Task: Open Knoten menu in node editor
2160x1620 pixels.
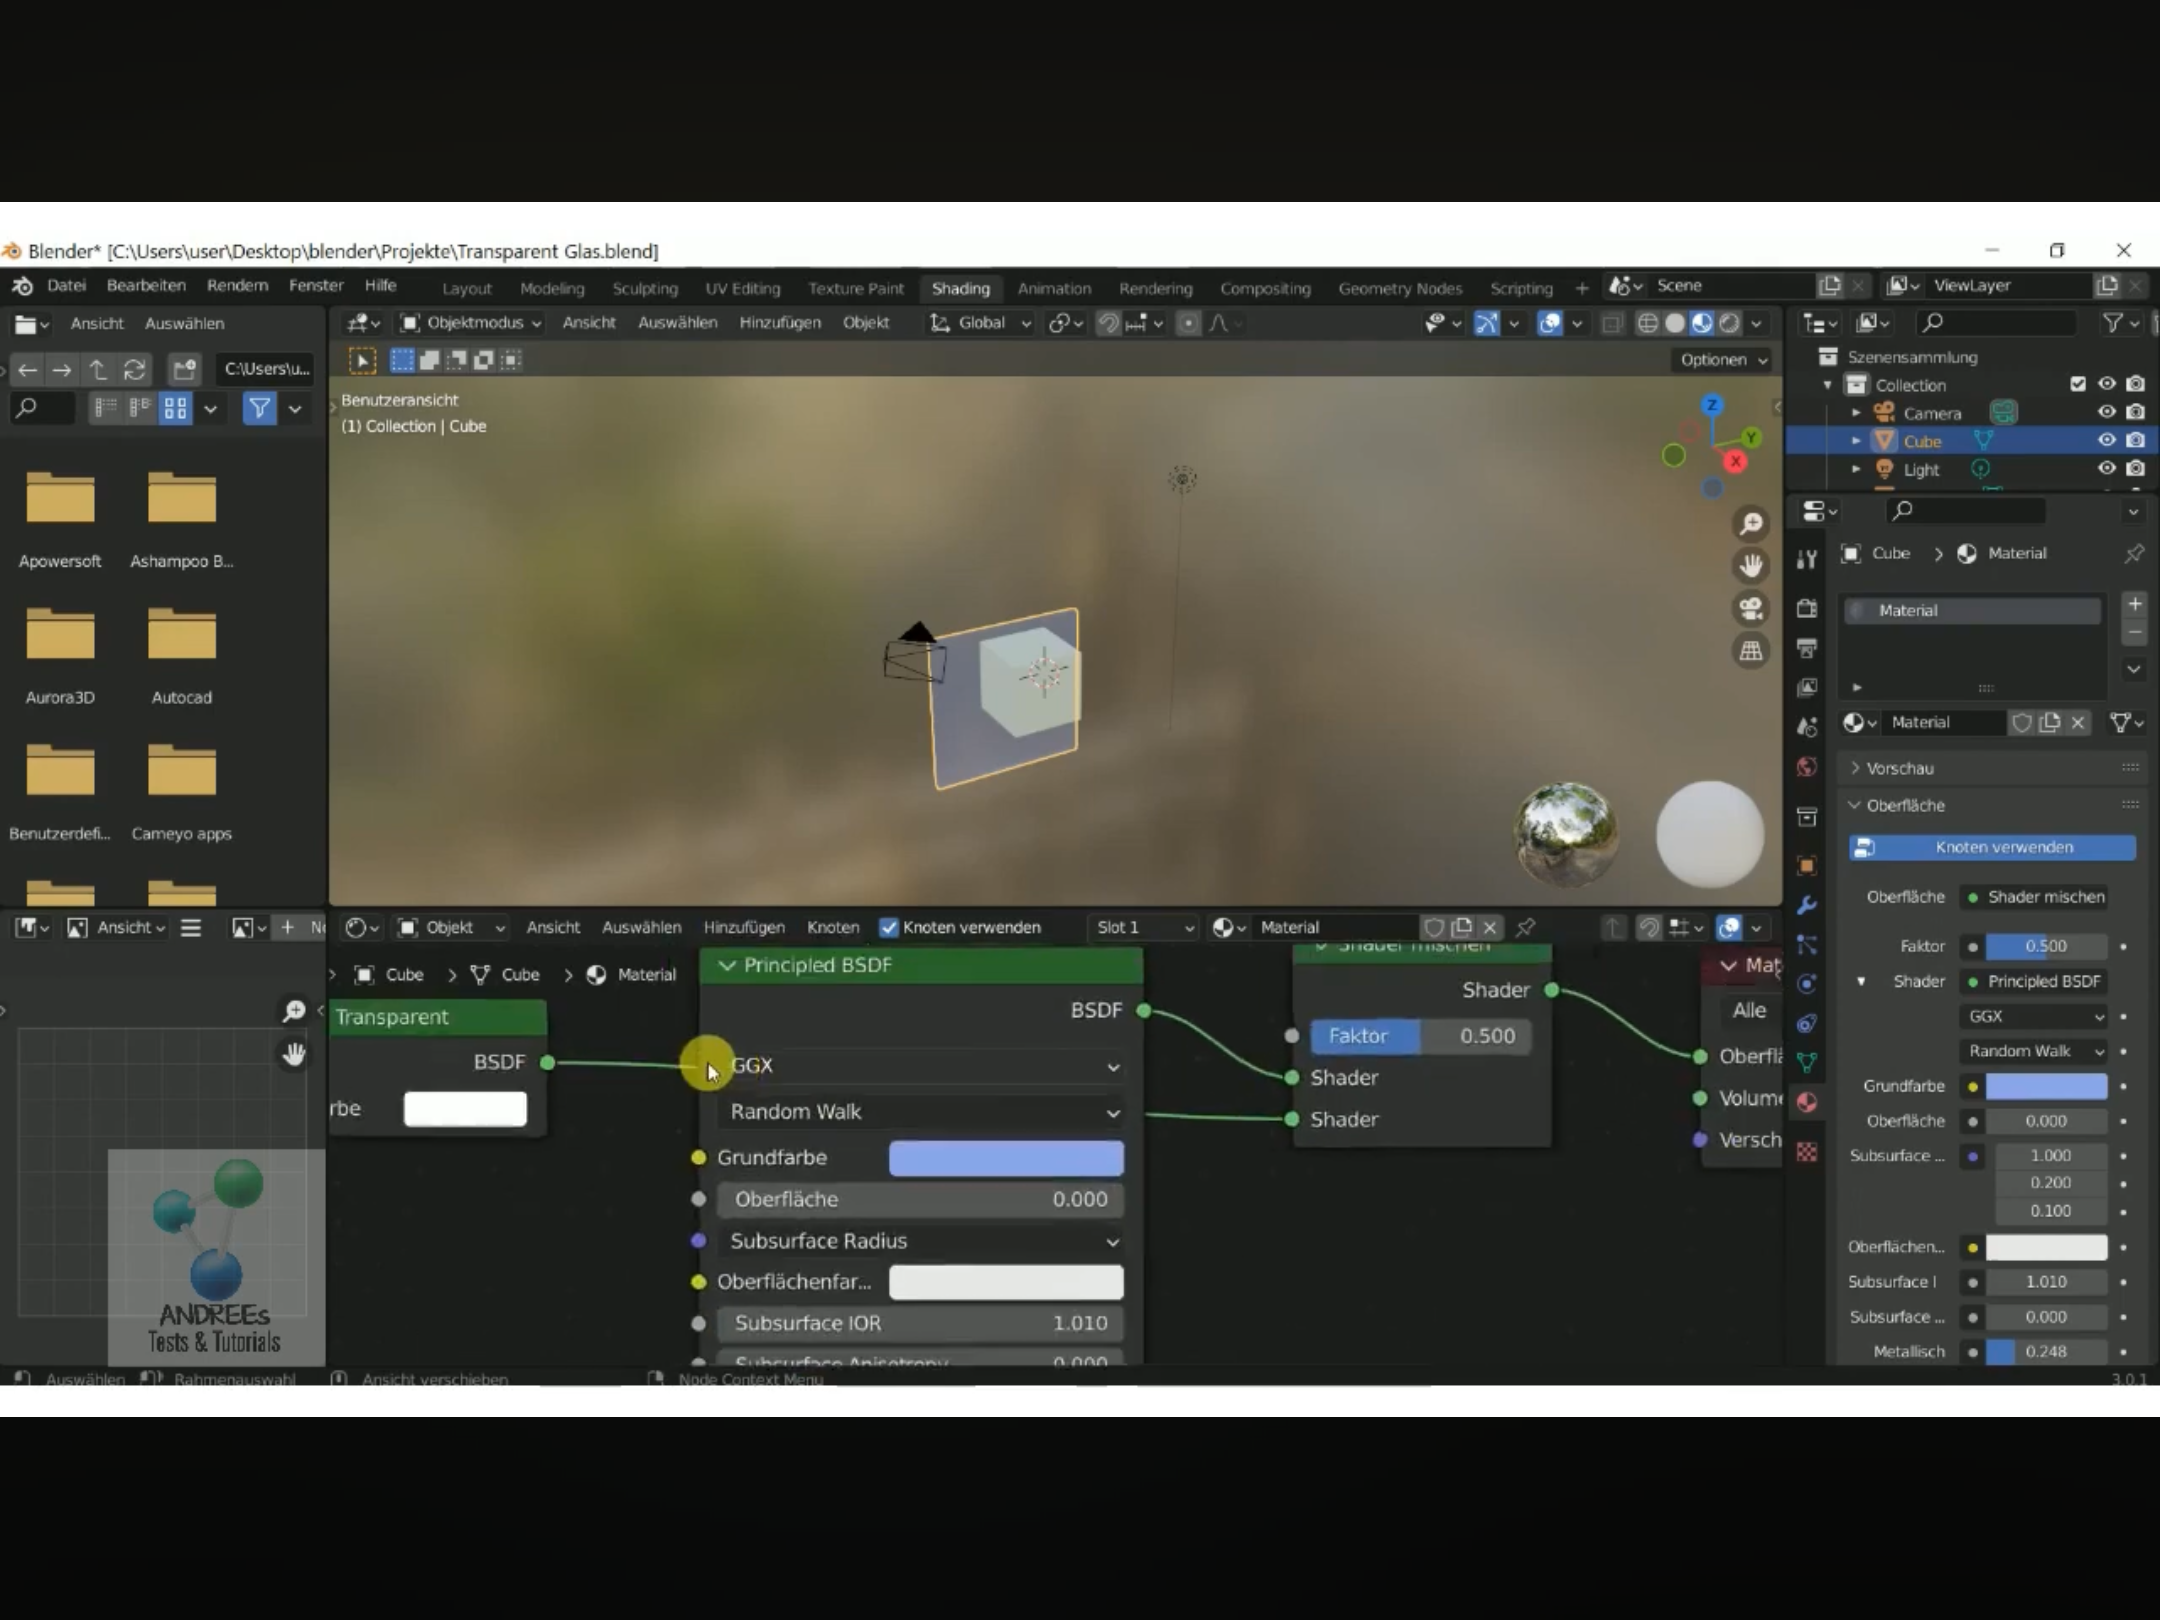Action: pyautogui.click(x=833, y=927)
